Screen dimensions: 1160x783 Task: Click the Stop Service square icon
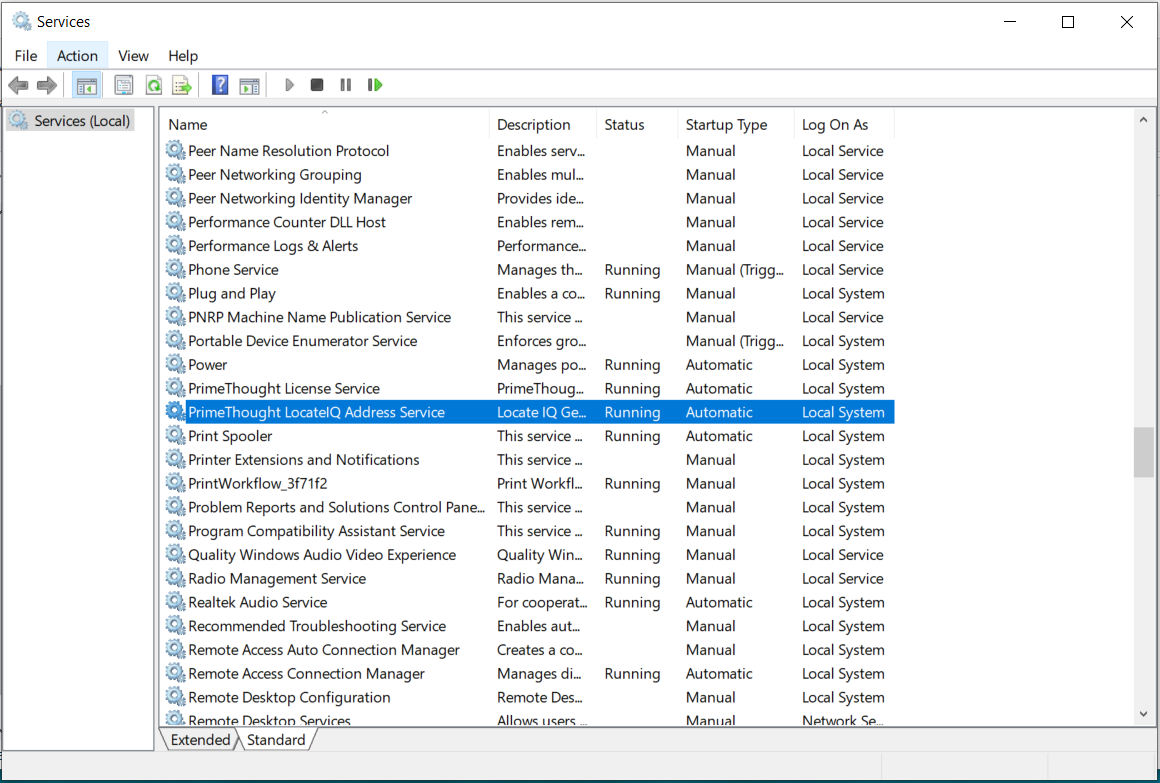317,85
